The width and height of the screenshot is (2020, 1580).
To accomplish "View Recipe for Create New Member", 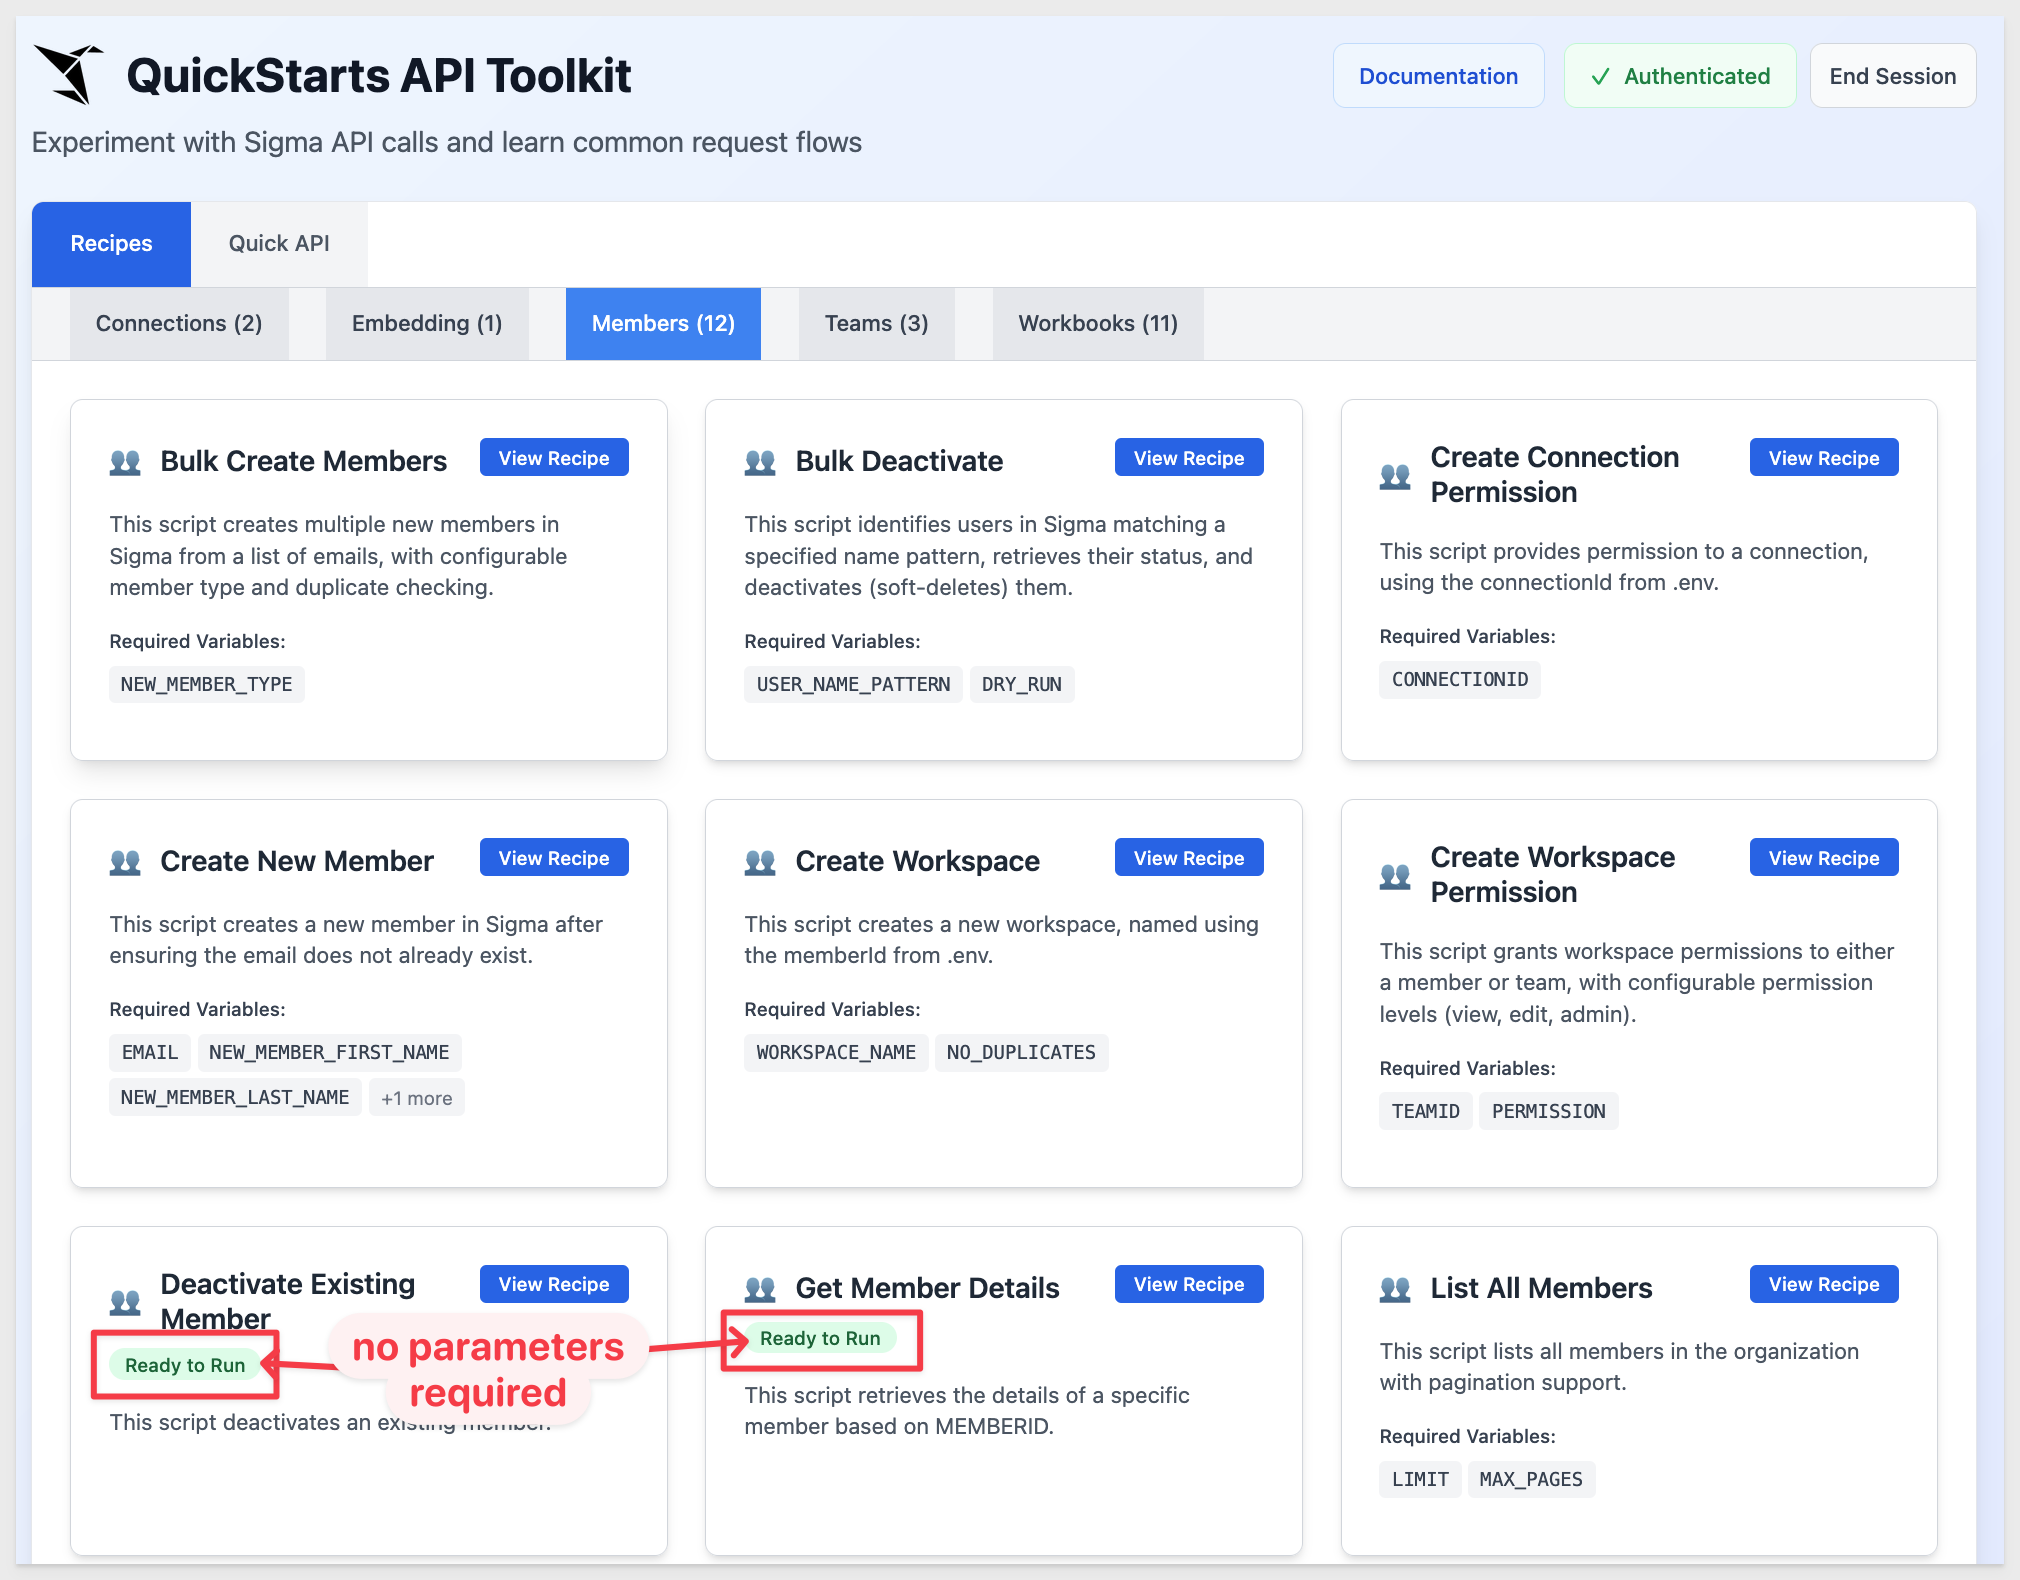I will pyautogui.click(x=554, y=858).
